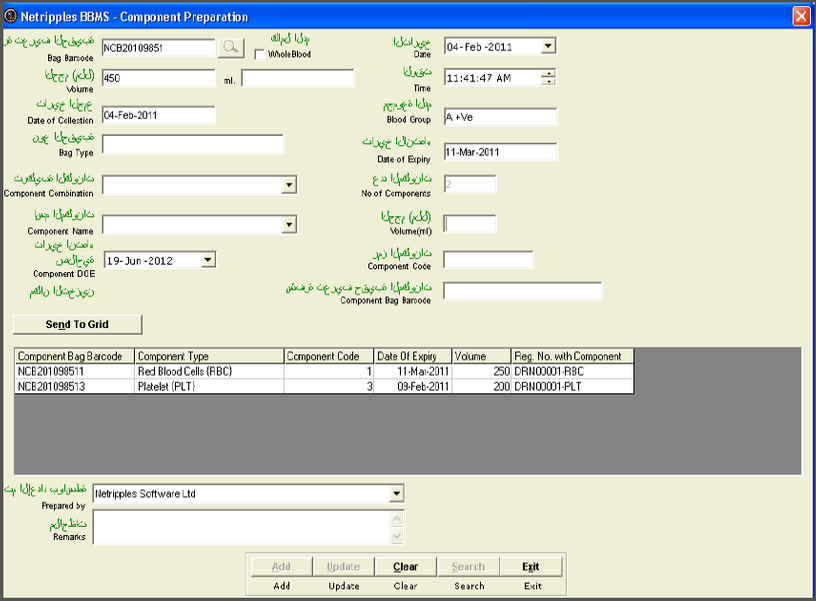Click the Volume(ml) input field
Screen dimensions: 816x601
[x=469, y=224]
